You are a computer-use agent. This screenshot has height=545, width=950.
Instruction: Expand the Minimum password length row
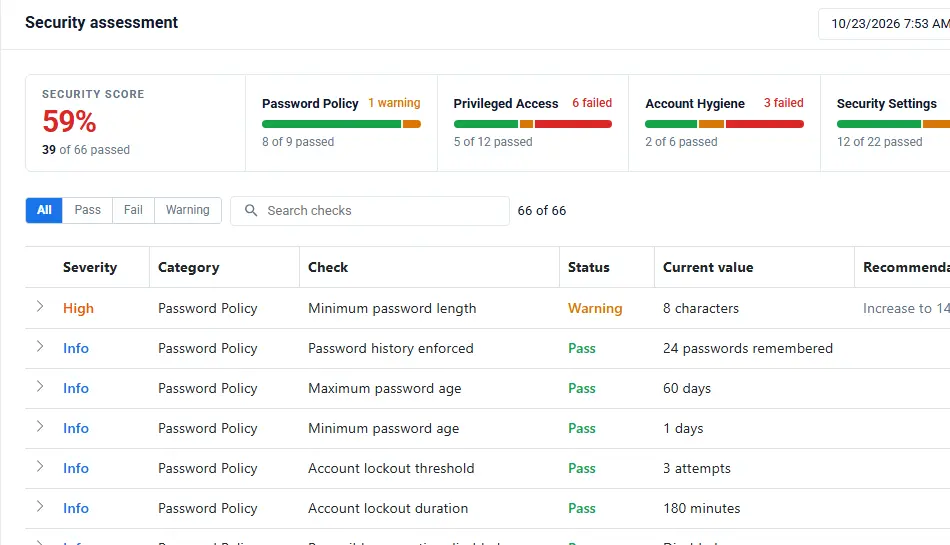coord(40,306)
